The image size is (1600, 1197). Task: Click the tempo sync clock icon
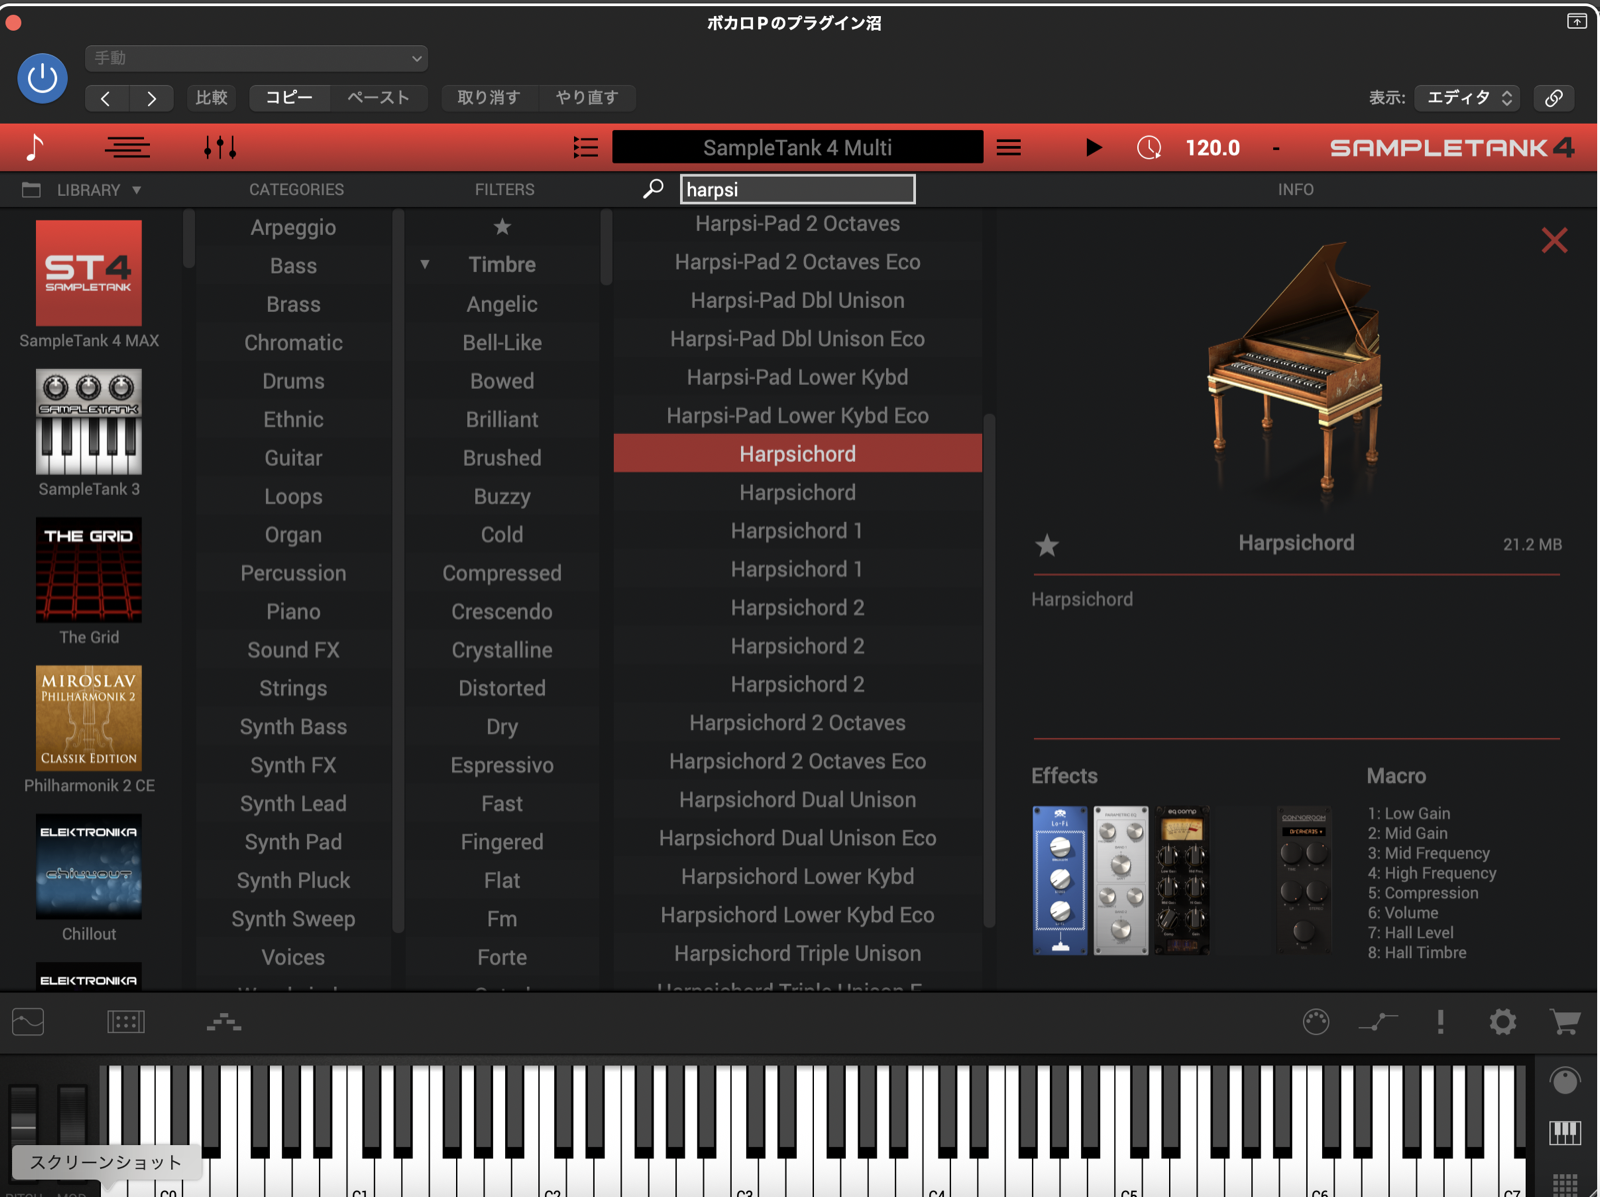(x=1149, y=148)
